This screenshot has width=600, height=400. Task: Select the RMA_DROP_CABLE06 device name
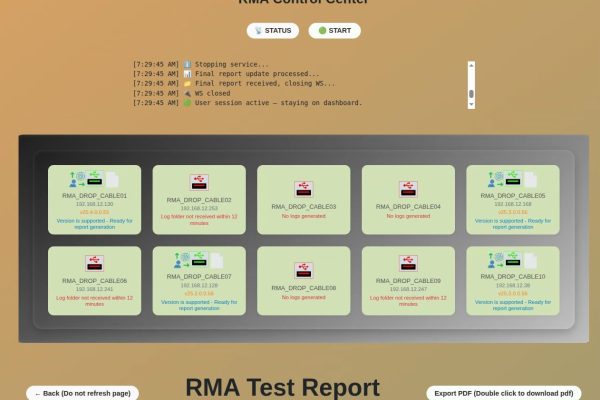(x=95, y=281)
